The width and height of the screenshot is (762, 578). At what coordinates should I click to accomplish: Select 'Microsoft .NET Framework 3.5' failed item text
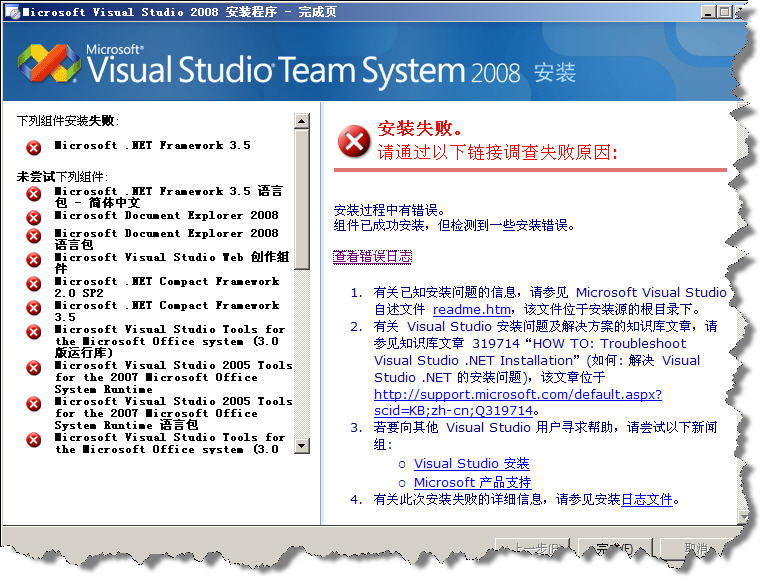tap(153, 145)
